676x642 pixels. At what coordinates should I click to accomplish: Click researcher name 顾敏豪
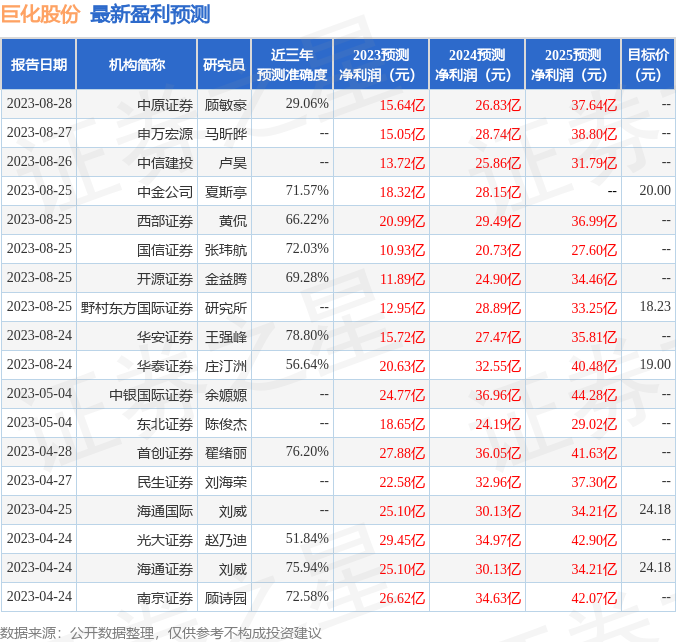(x=225, y=105)
